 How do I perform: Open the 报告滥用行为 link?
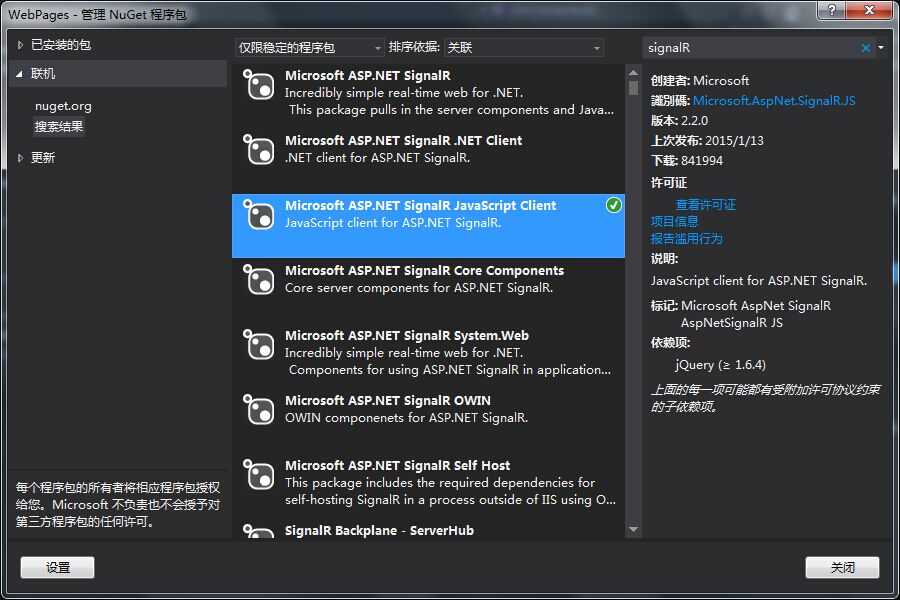tap(686, 239)
